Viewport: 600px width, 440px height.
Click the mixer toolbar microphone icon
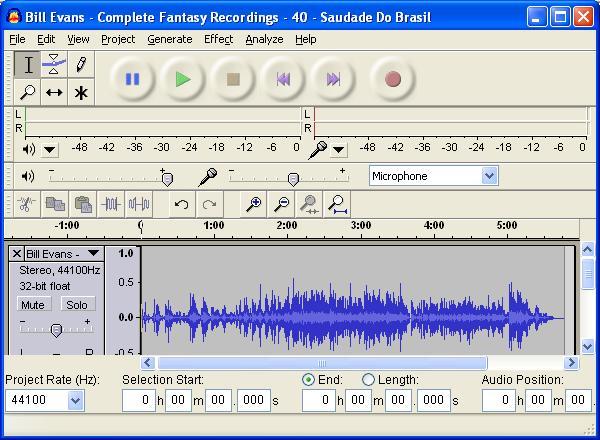pos(208,177)
